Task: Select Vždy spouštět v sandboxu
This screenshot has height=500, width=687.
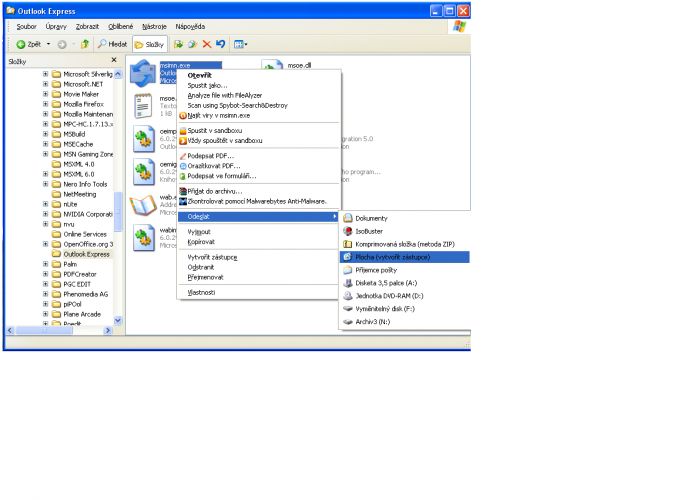Action: click(259, 141)
